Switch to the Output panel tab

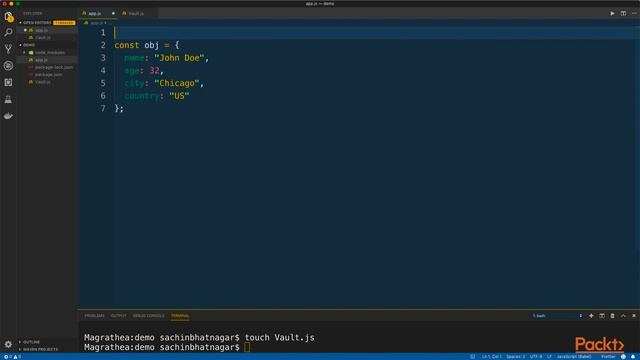[x=118, y=316]
